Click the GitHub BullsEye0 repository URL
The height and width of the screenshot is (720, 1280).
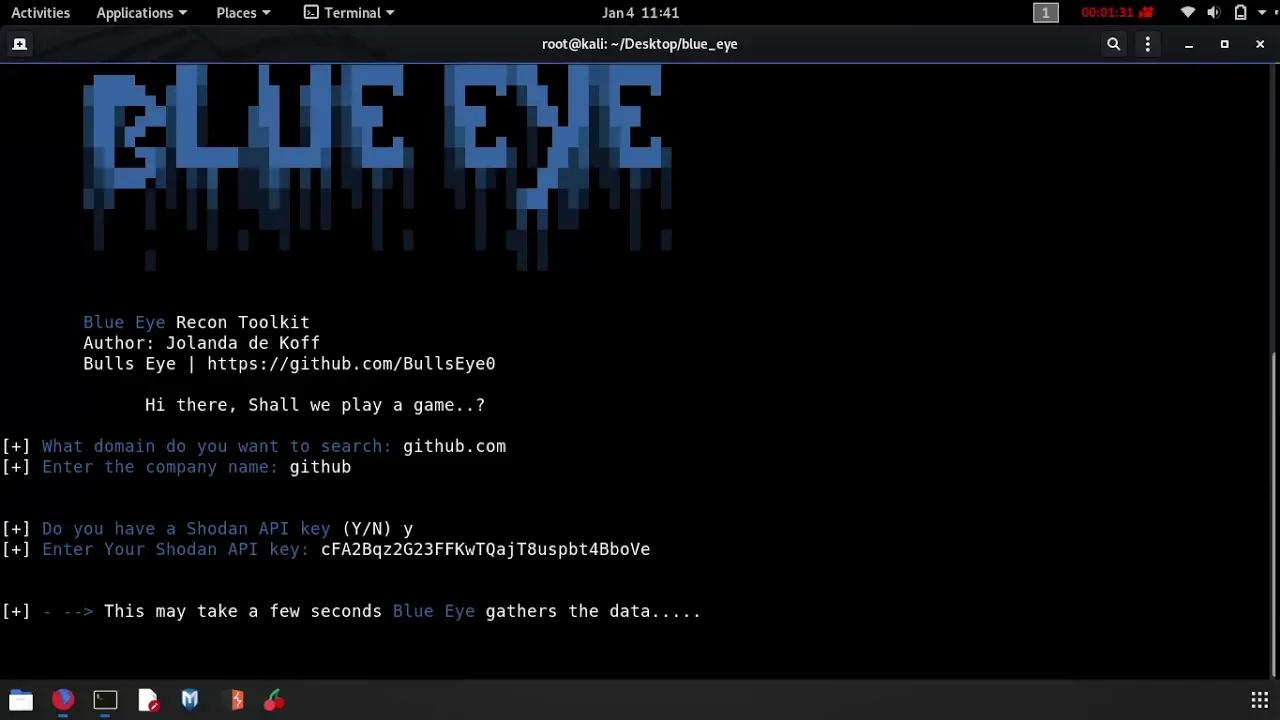[x=351, y=364]
